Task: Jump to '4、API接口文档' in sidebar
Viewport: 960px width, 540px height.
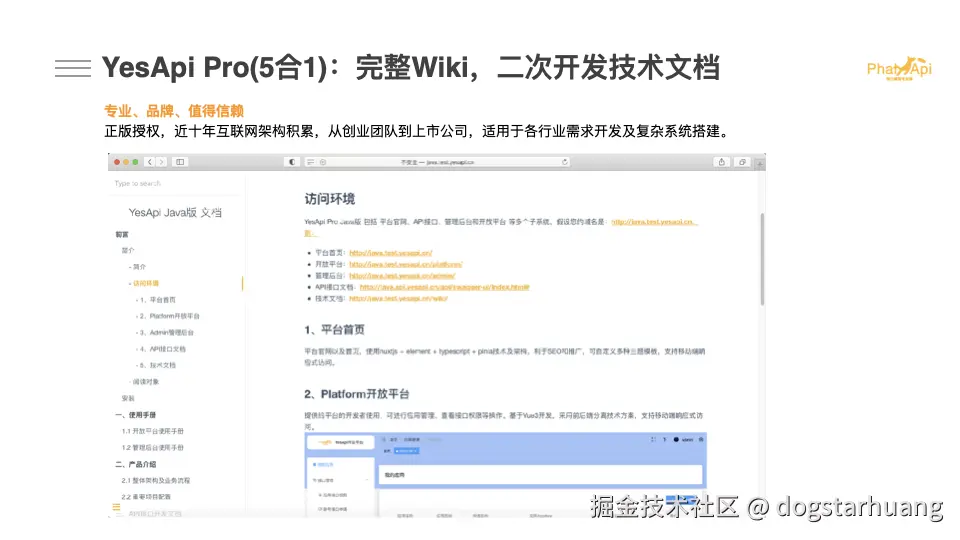Action: click(x=160, y=349)
